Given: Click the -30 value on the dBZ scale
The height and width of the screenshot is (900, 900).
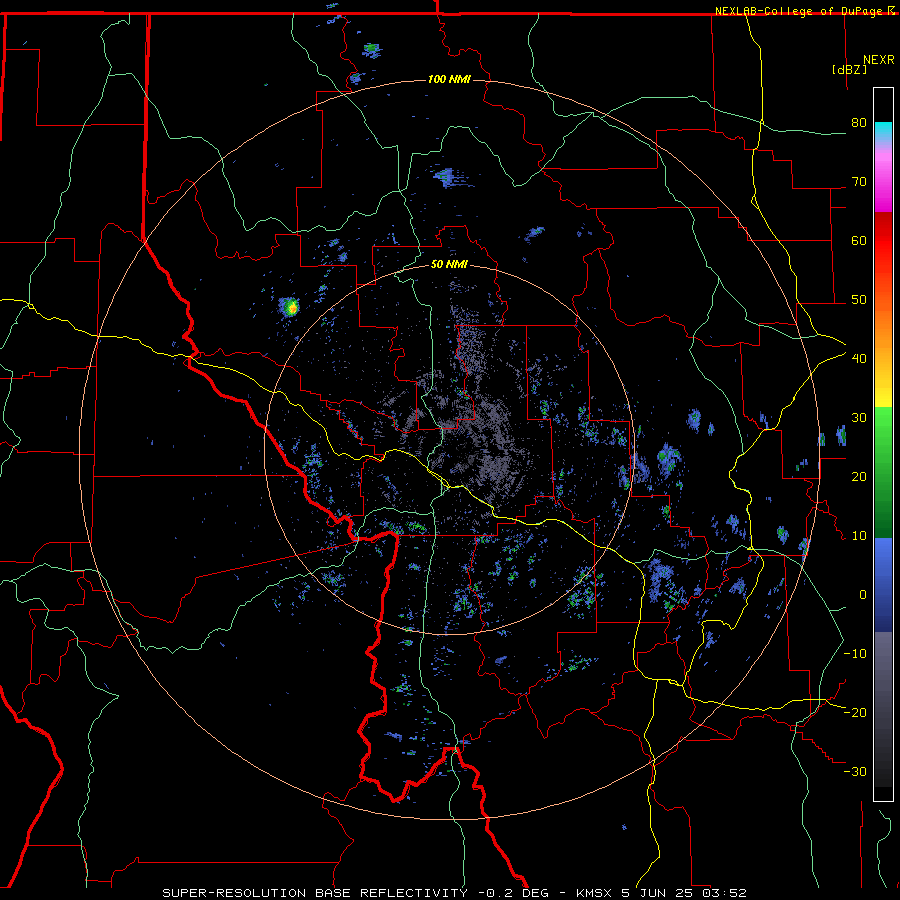Looking at the screenshot, I should pyautogui.click(x=855, y=771).
